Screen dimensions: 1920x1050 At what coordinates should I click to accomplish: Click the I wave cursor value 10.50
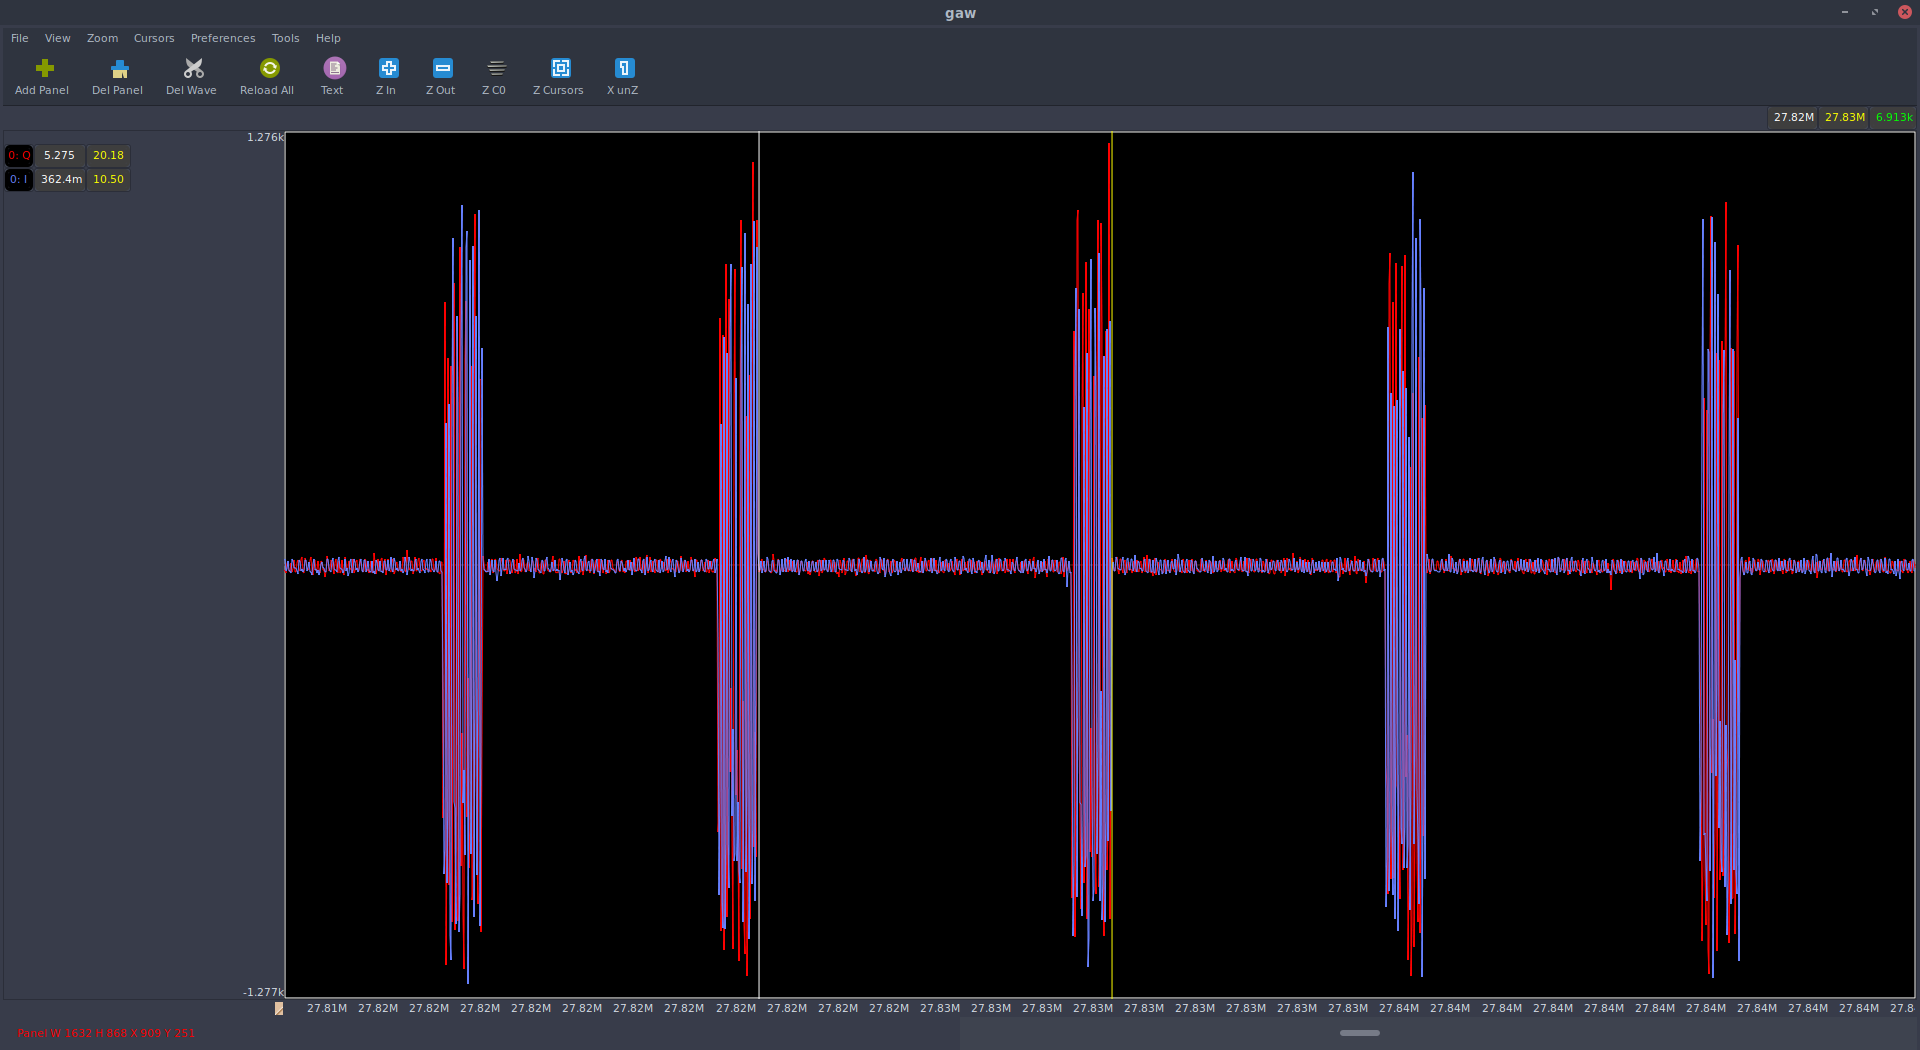[x=108, y=179]
